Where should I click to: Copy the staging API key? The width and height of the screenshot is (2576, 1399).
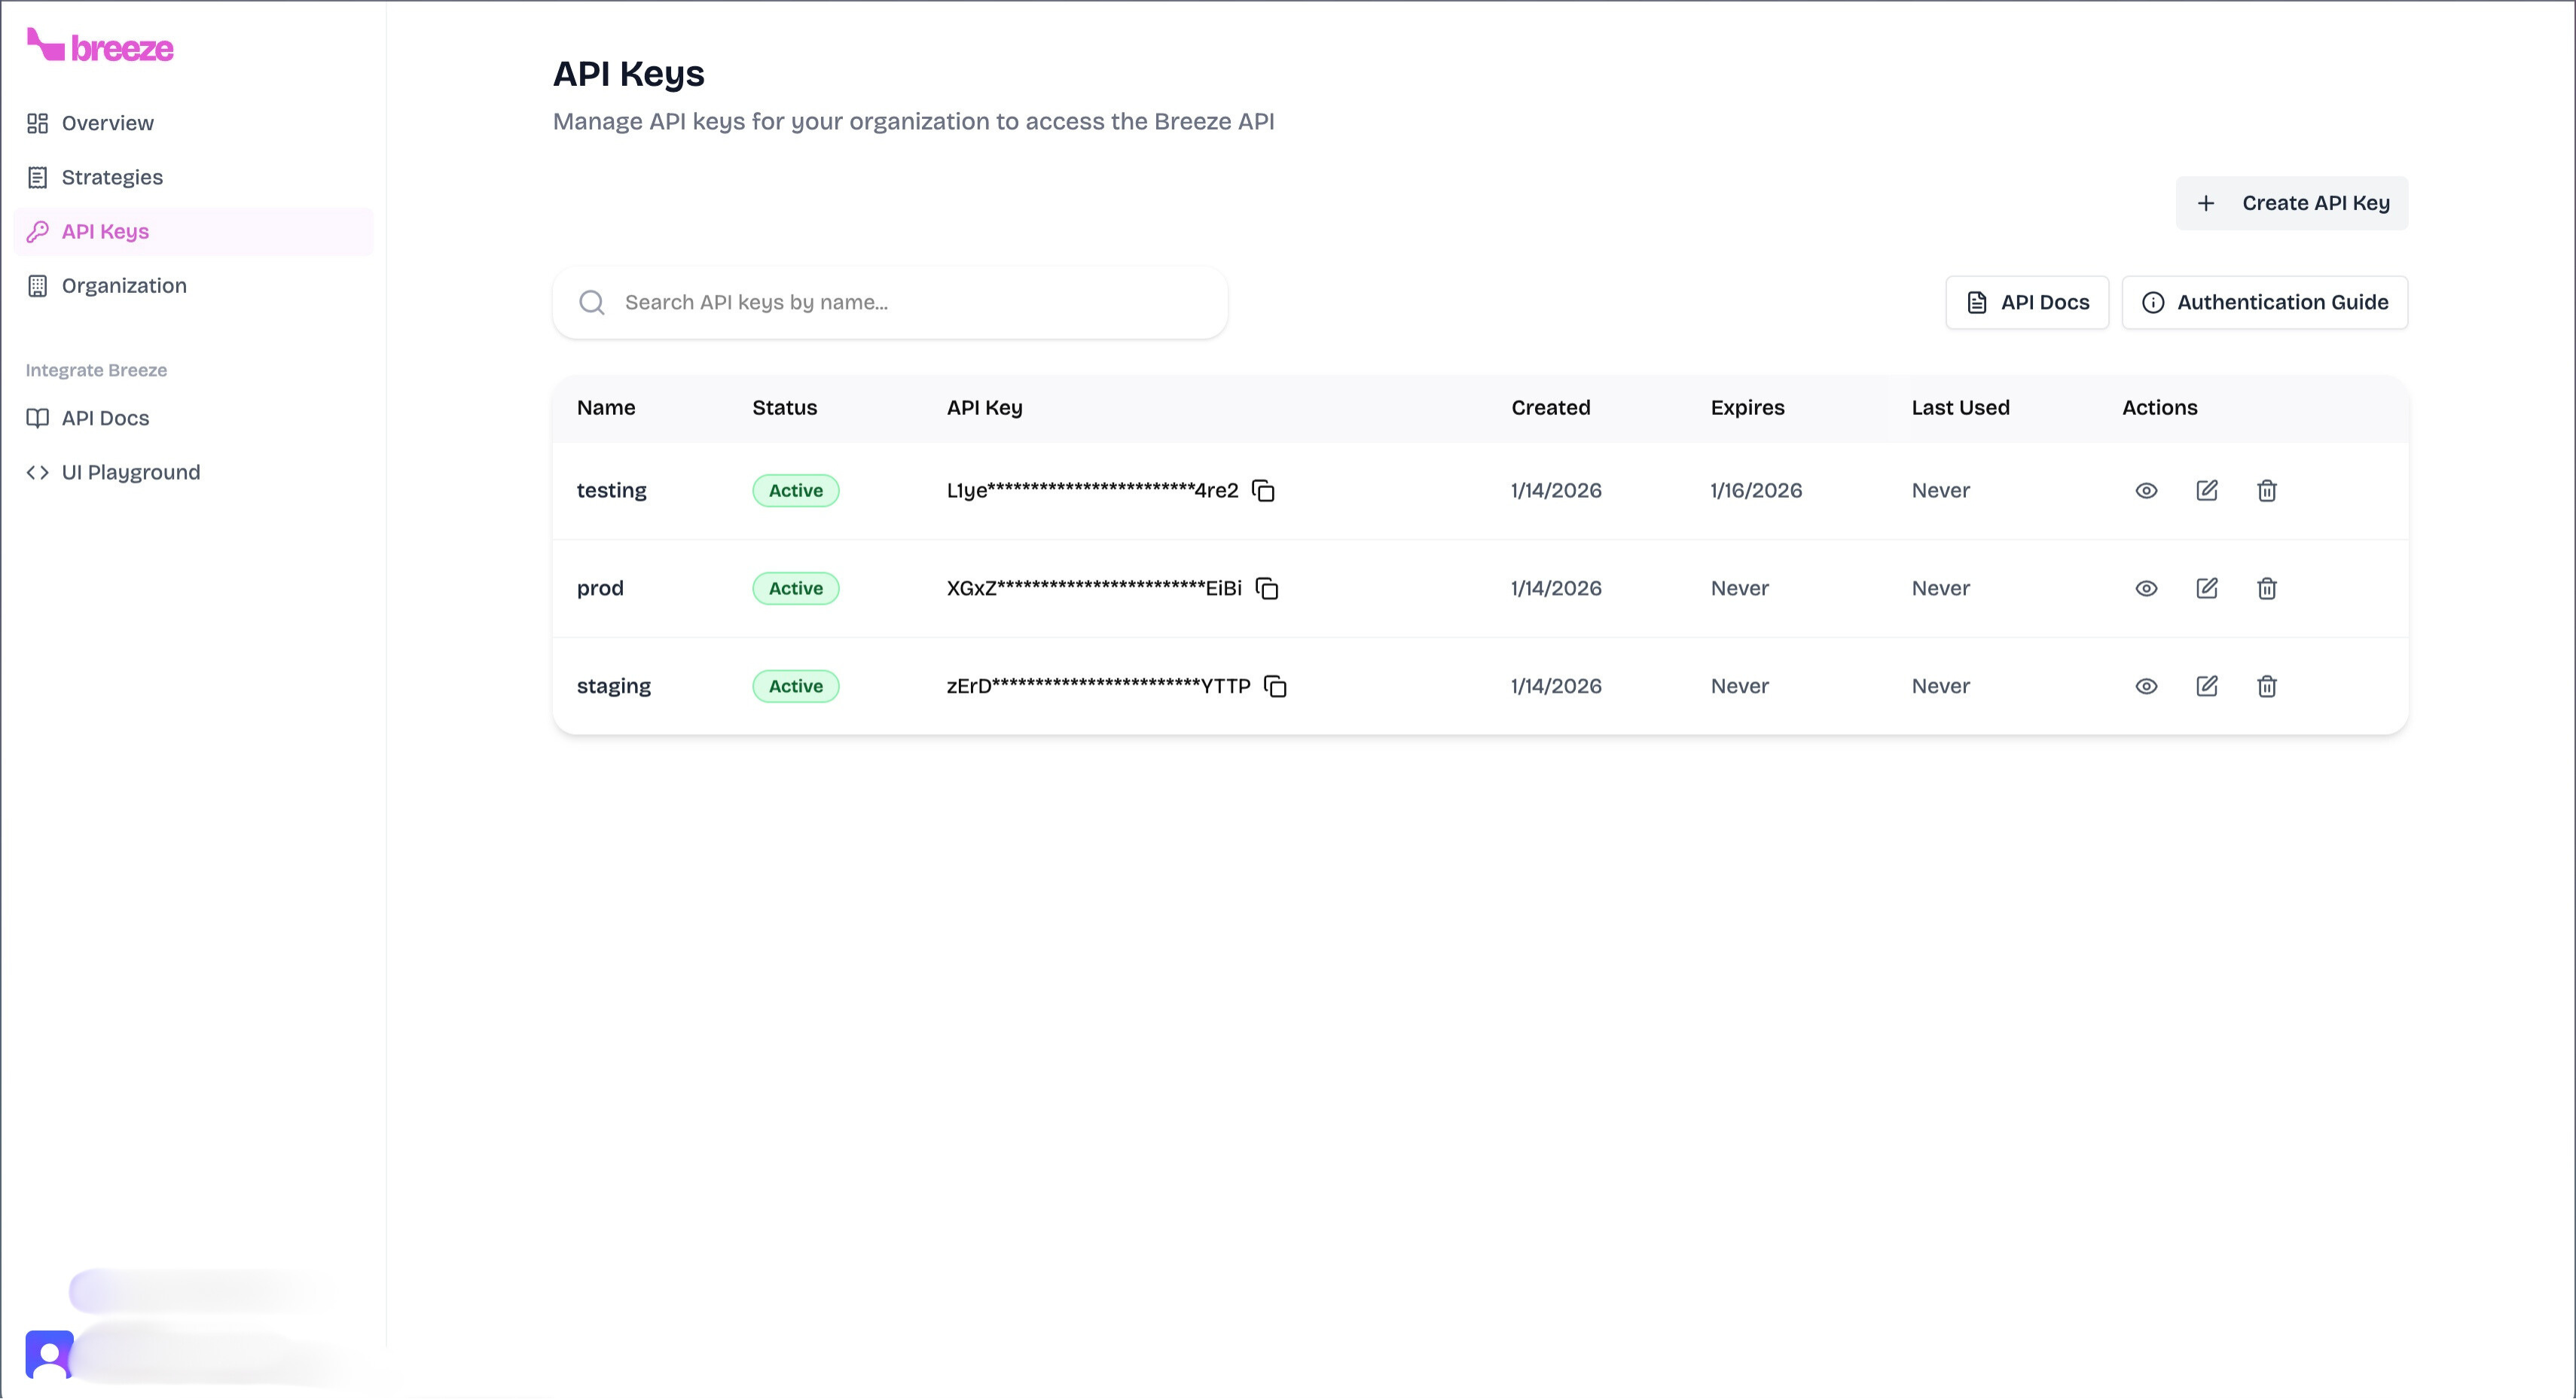point(1275,686)
